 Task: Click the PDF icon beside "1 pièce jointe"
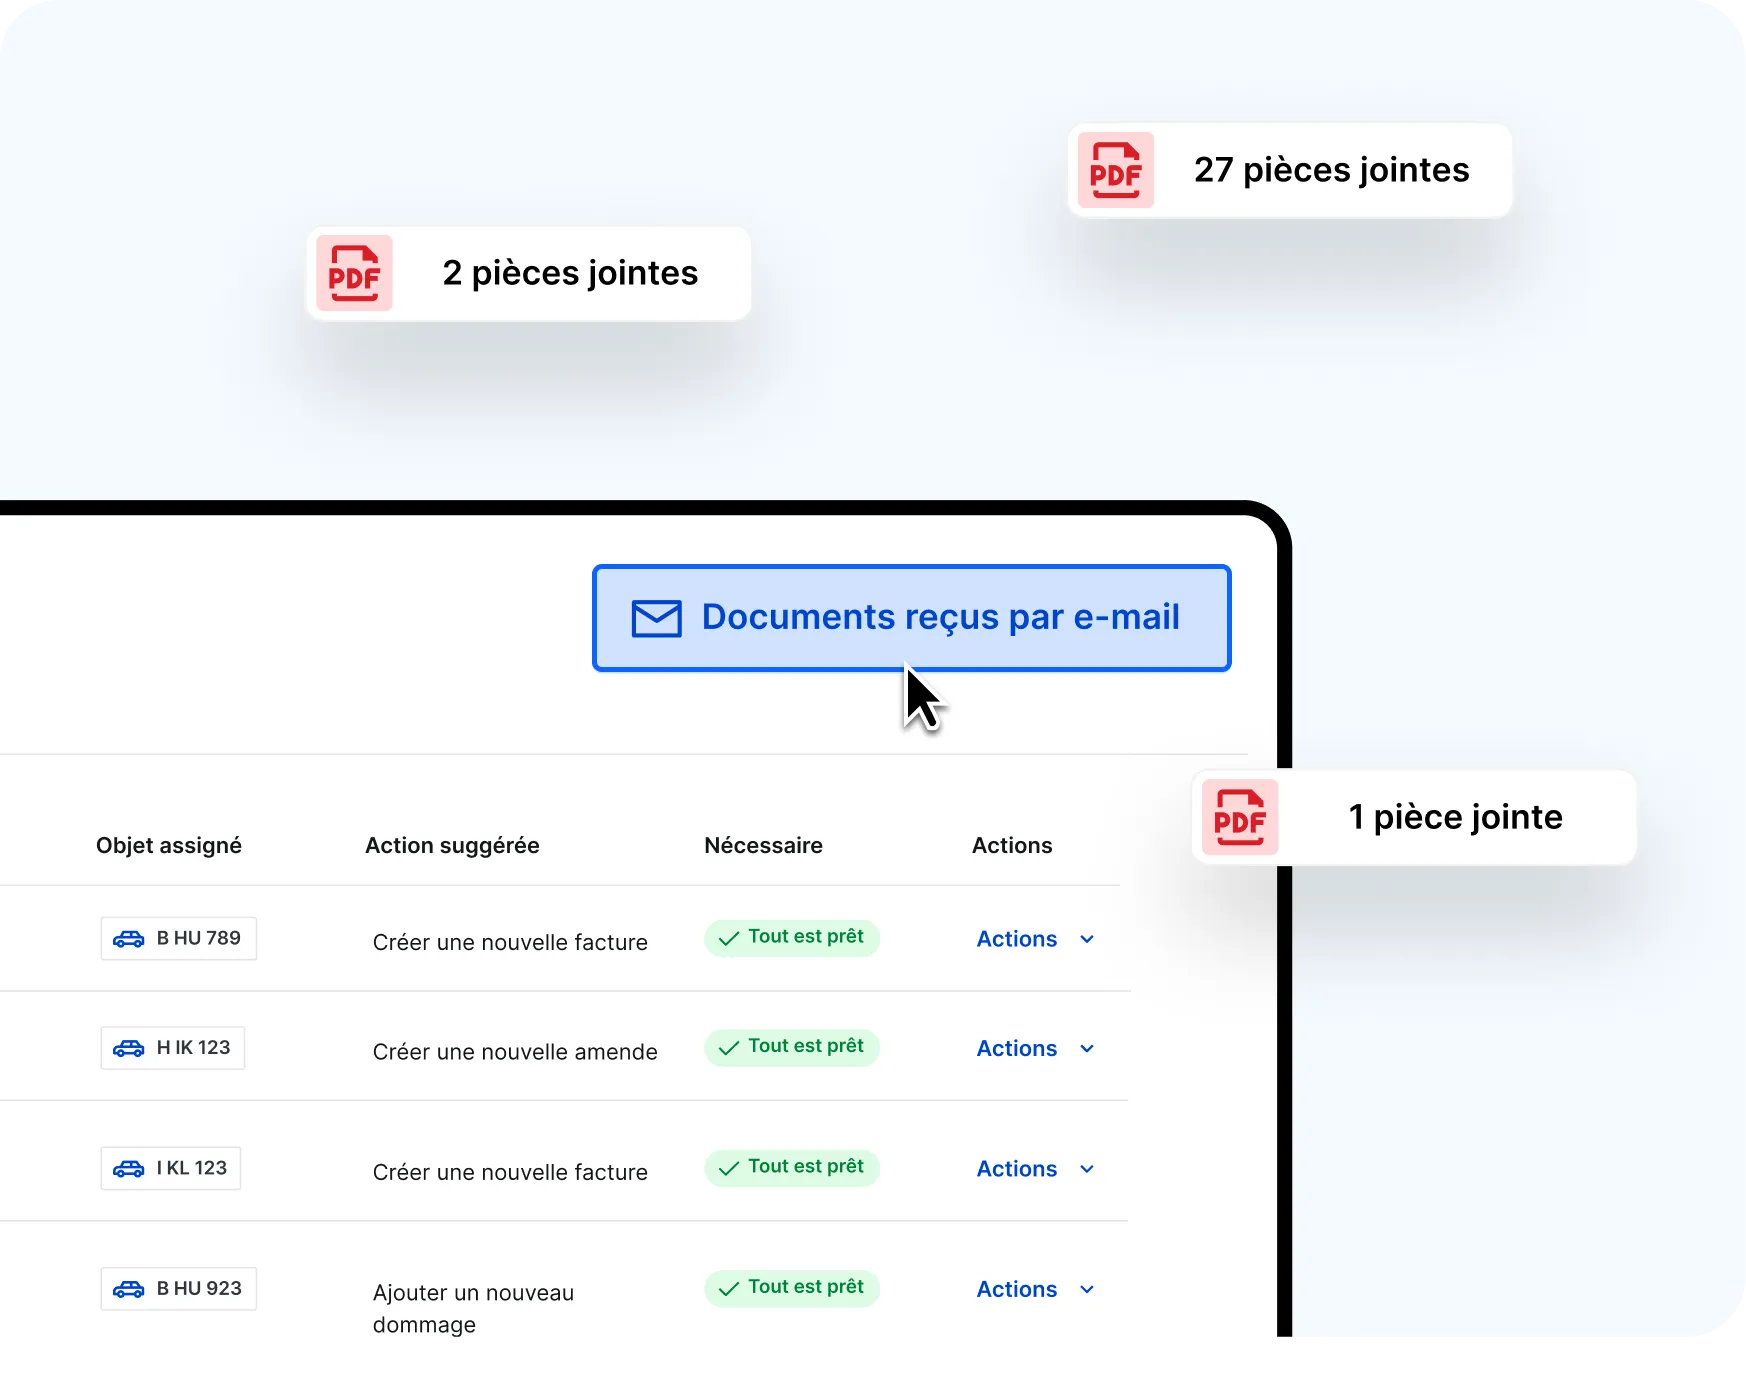[x=1240, y=817]
